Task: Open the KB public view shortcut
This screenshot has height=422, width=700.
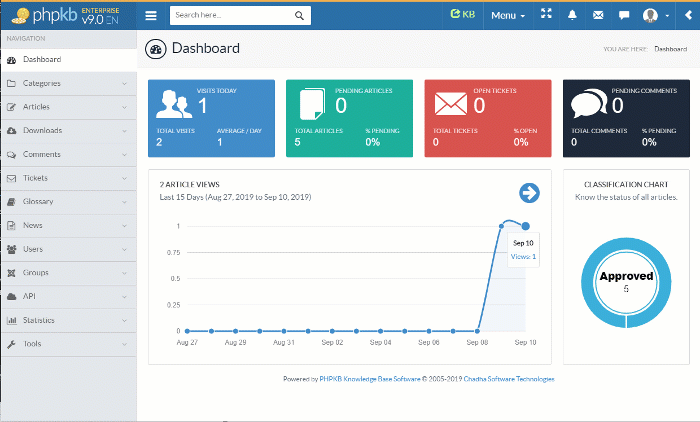Action: pyautogui.click(x=462, y=15)
